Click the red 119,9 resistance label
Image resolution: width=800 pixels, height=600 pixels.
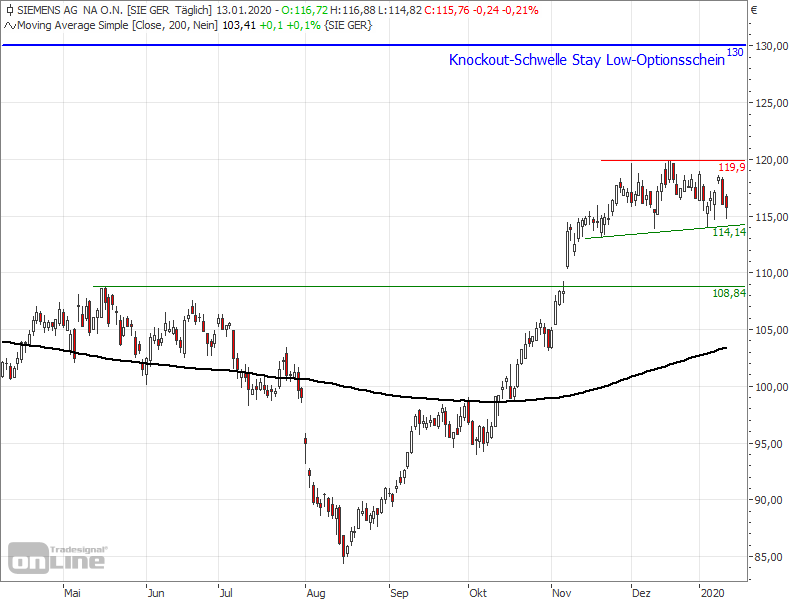[x=732, y=167]
